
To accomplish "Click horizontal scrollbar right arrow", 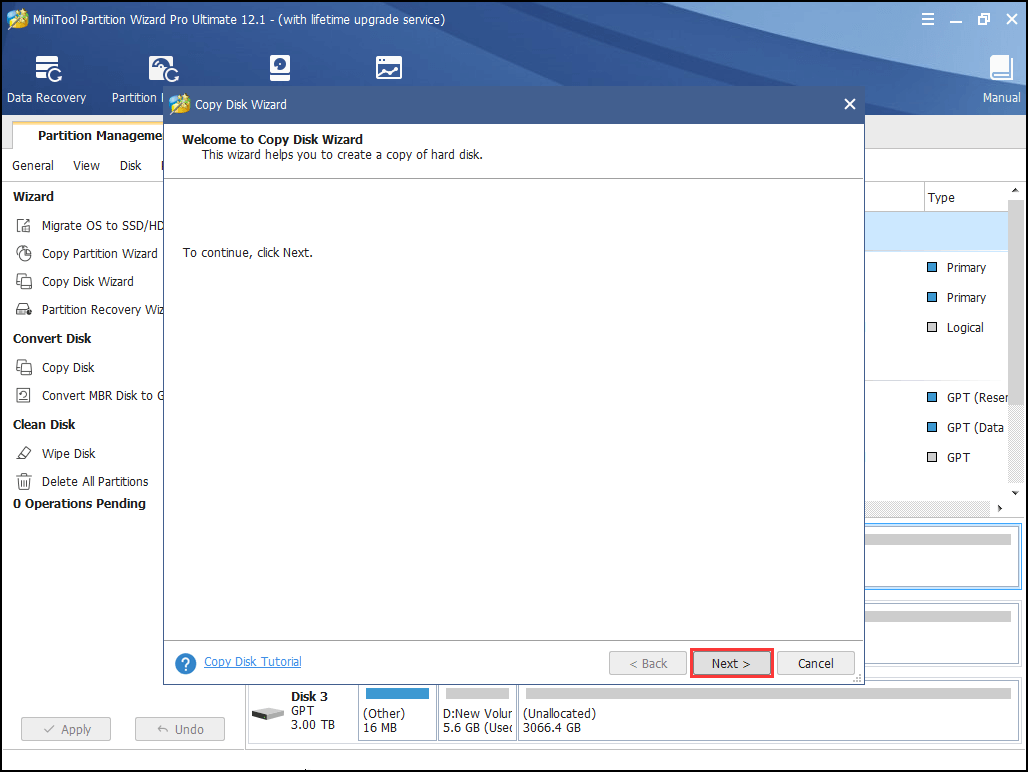I will 1000,508.
